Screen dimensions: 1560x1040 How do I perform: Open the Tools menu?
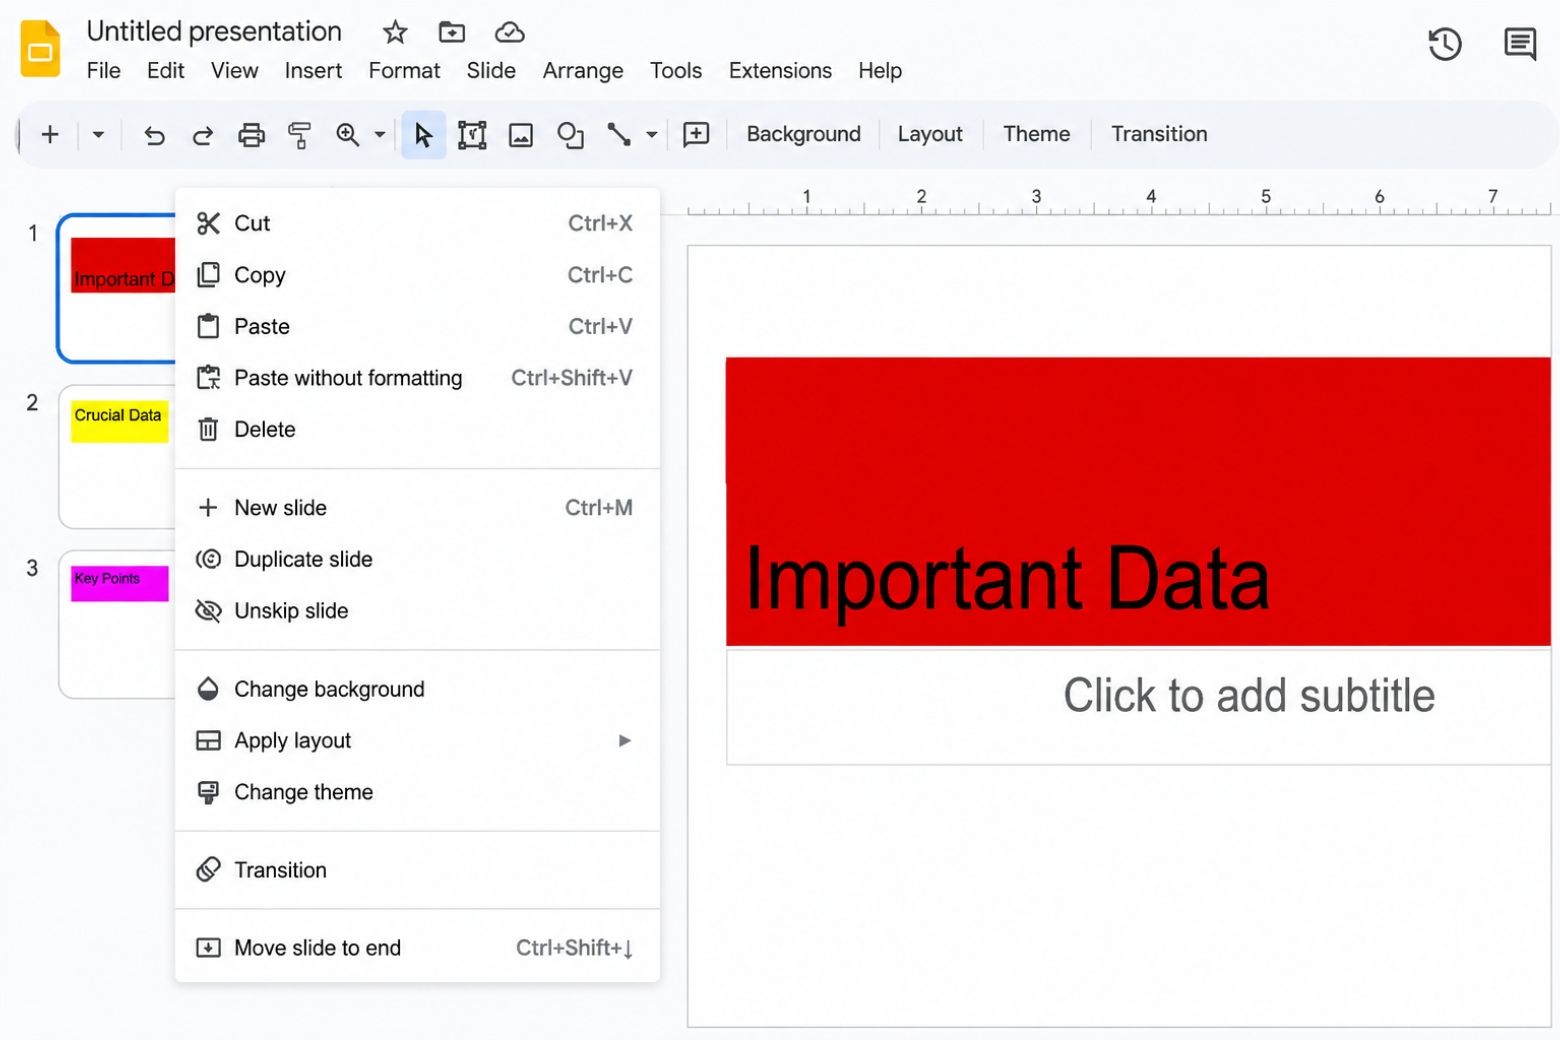tap(676, 71)
